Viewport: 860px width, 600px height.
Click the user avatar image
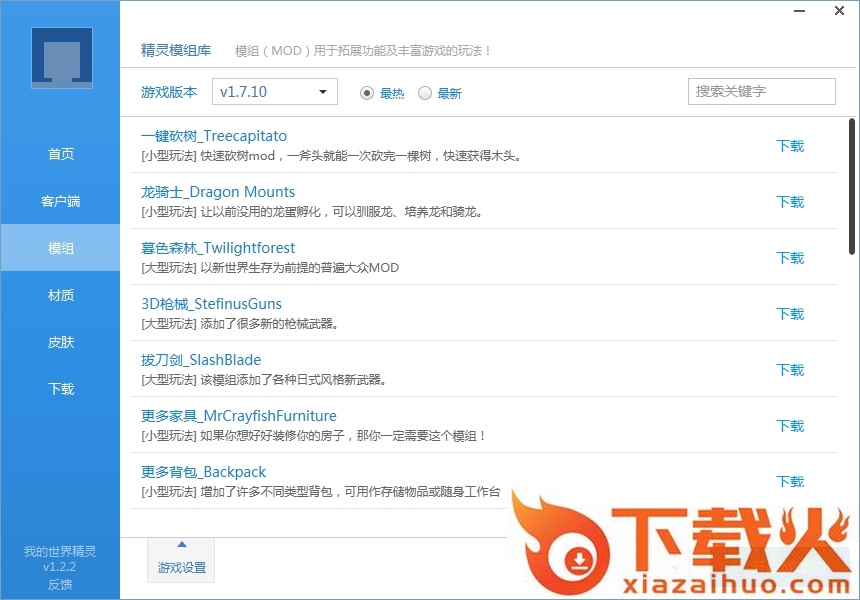(x=61, y=58)
